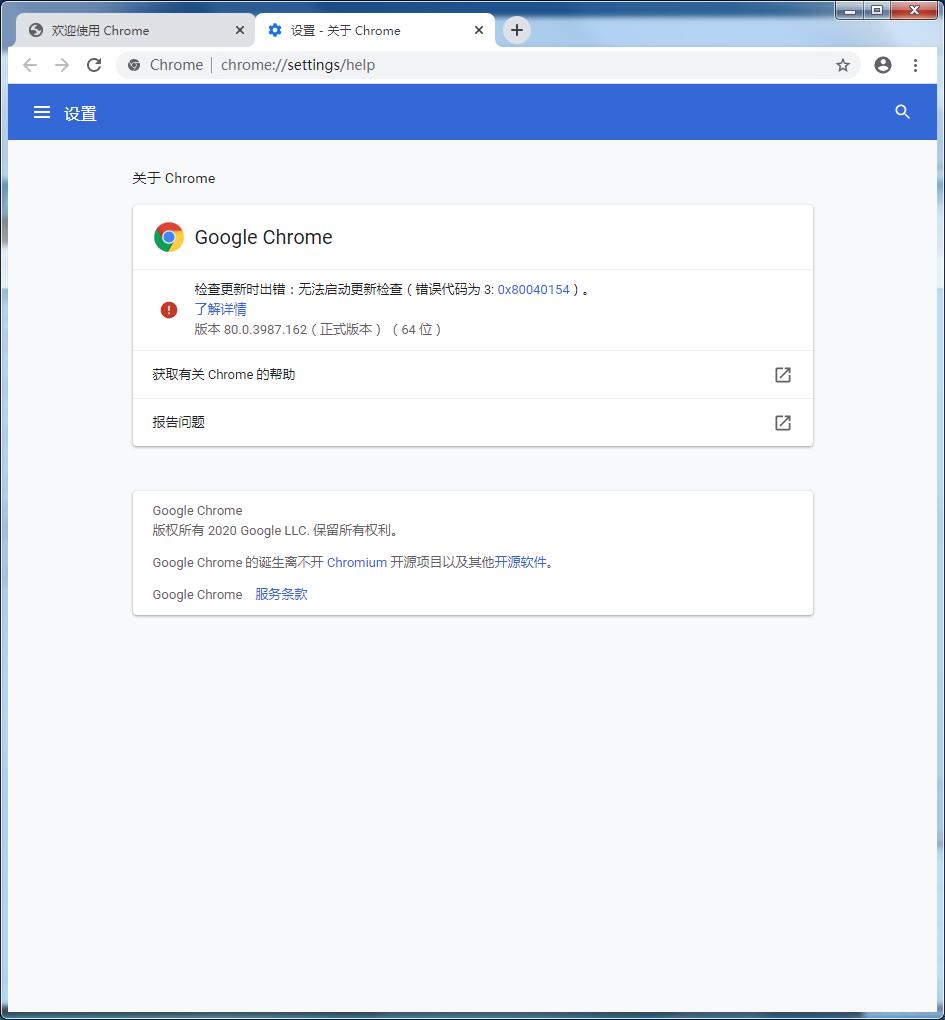Image resolution: width=945 pixels, height=1020 pixels.
Task: Open the 了解详情 link
Action: (x=220, y=309)
